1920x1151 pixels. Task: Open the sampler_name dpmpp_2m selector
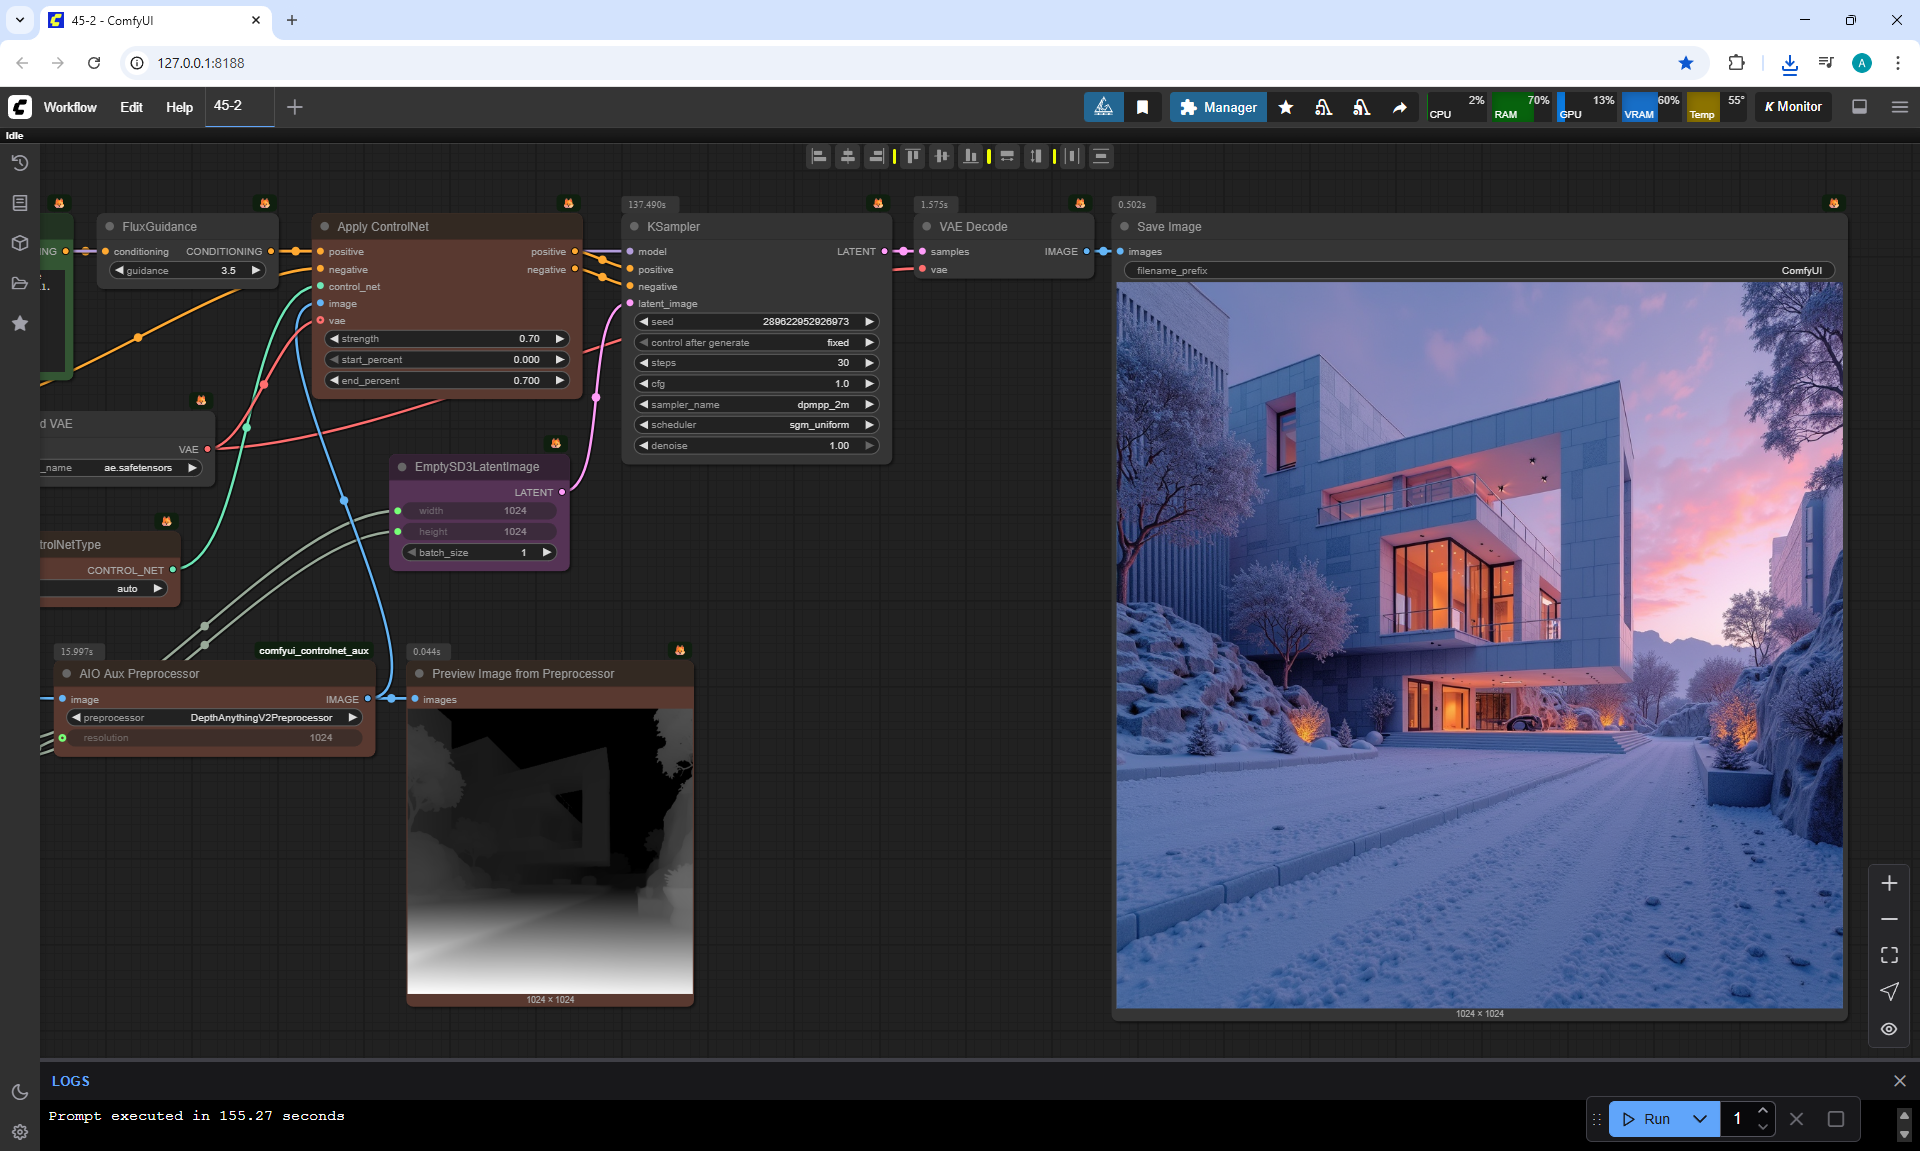point(756,404)
